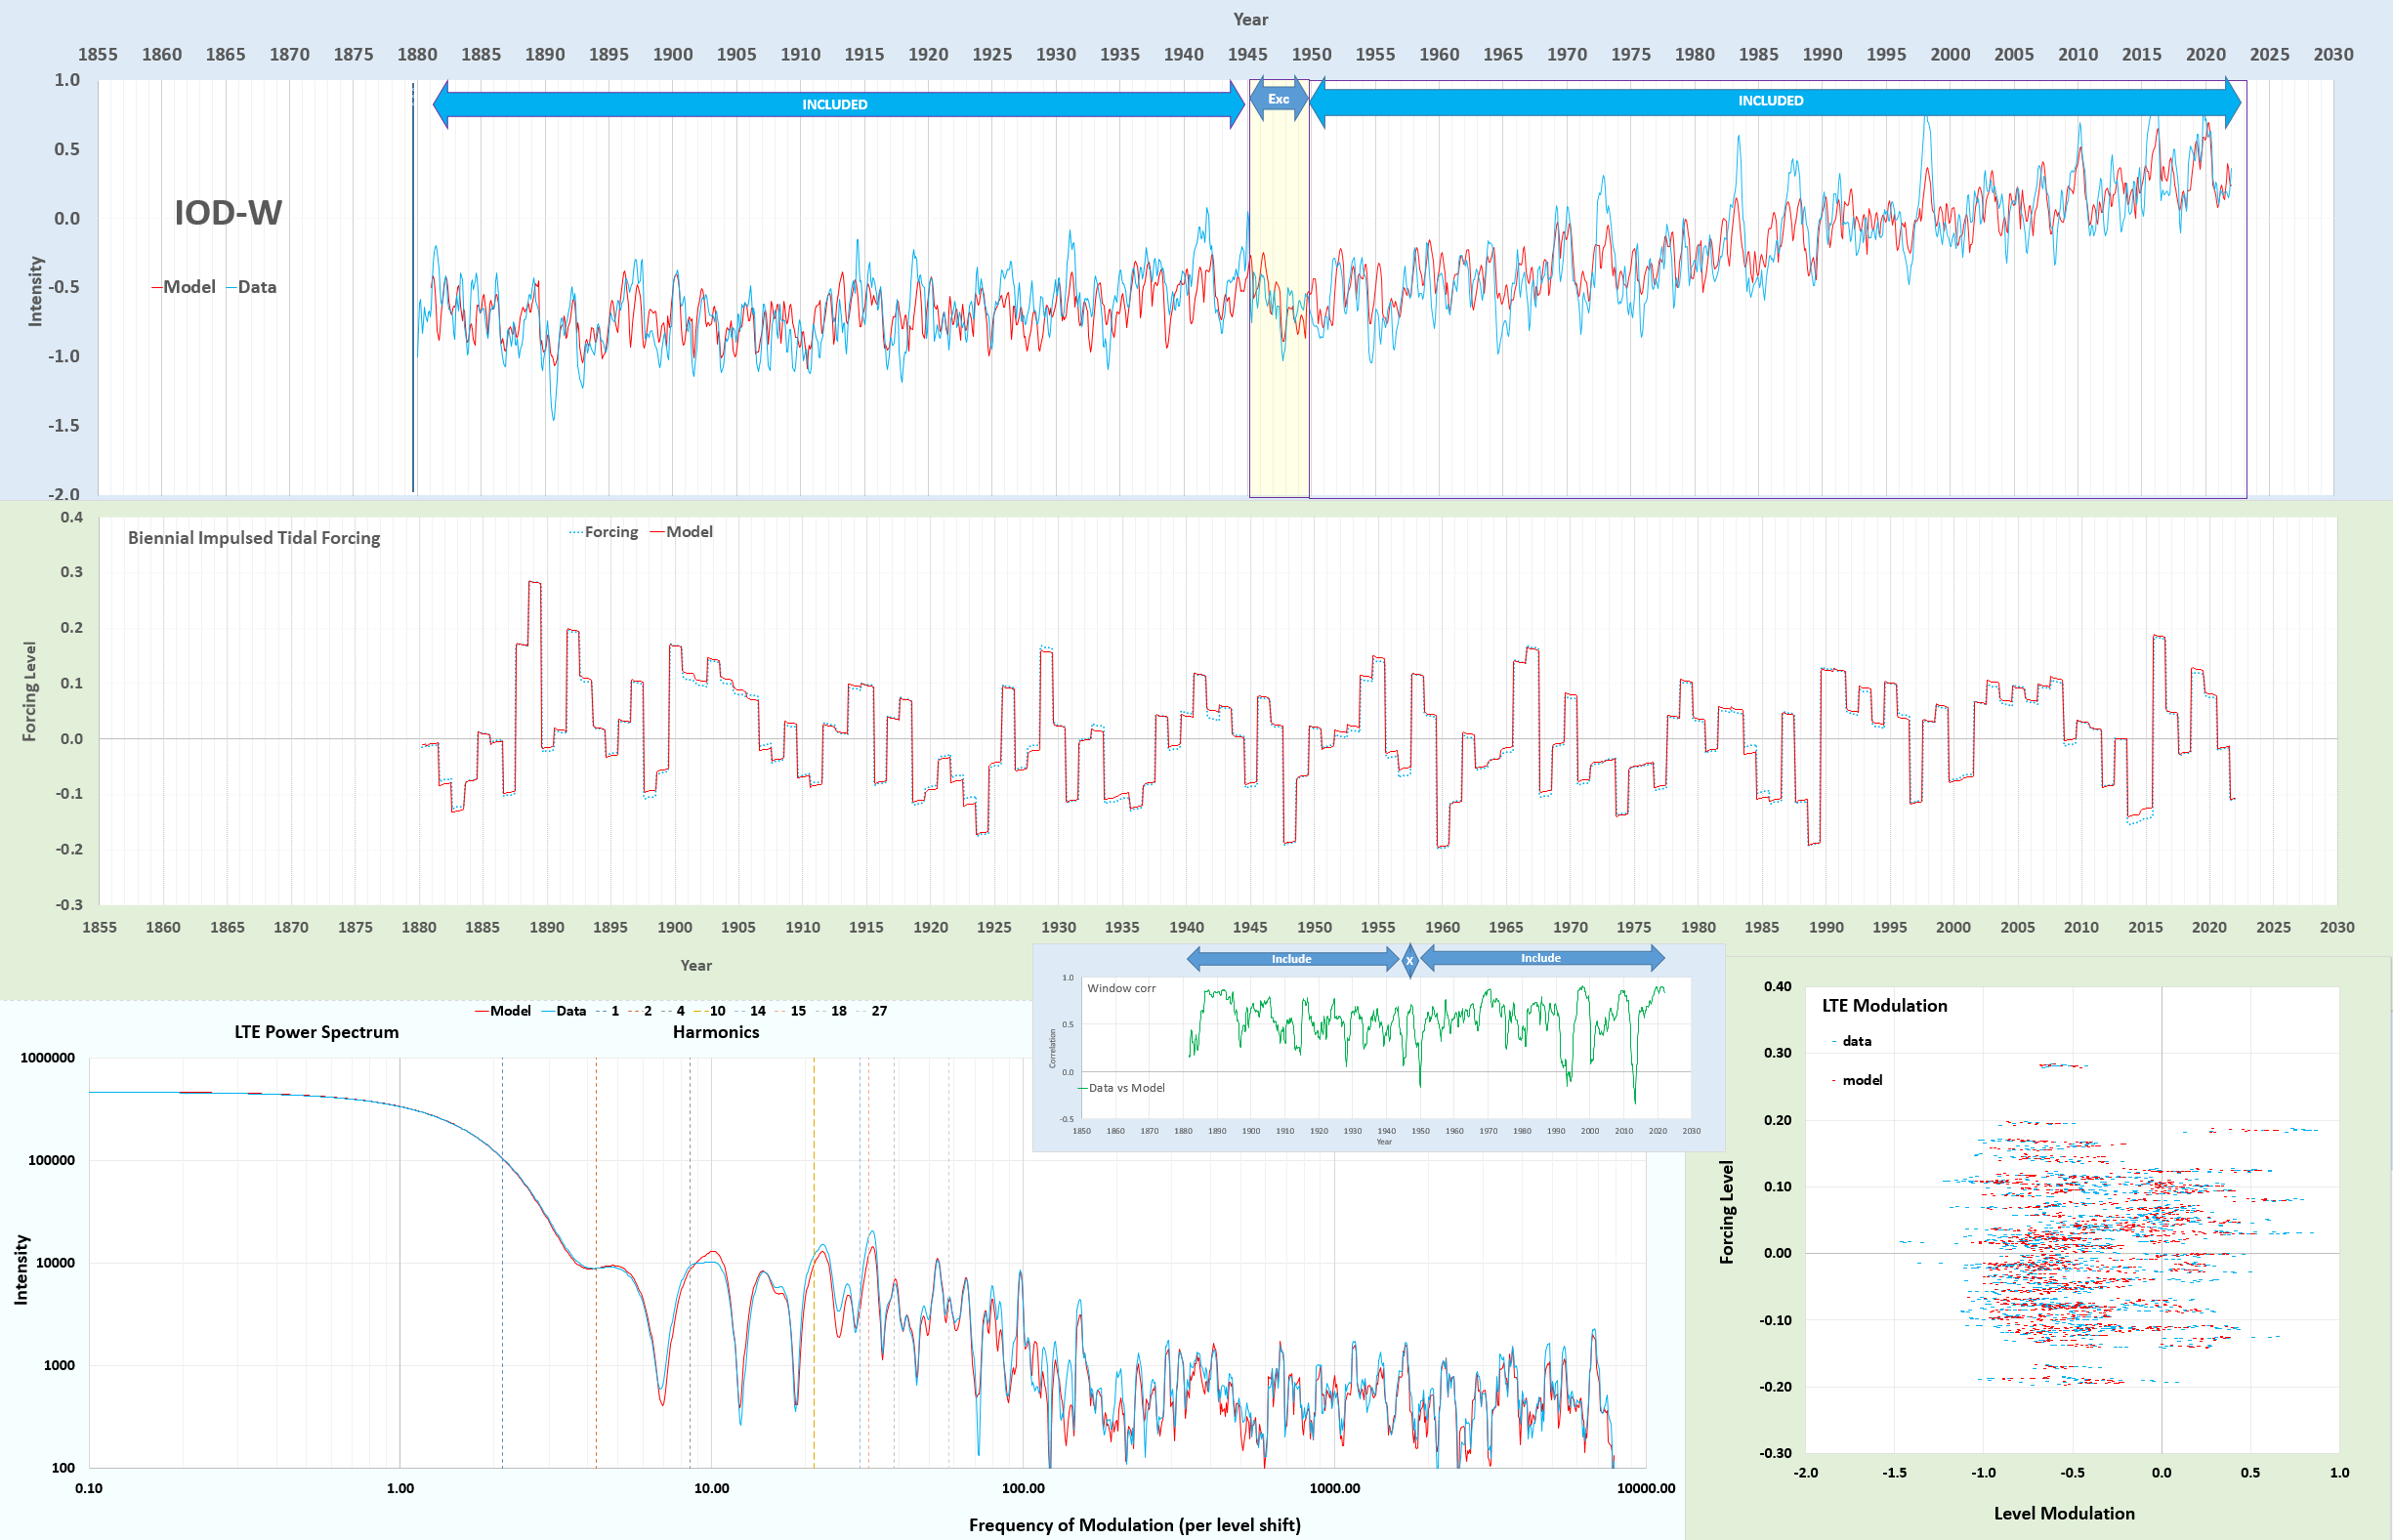Select the right Include arrow in correlation chart
Viewport: 2393px width, 1540px height.
[1540, 958]
